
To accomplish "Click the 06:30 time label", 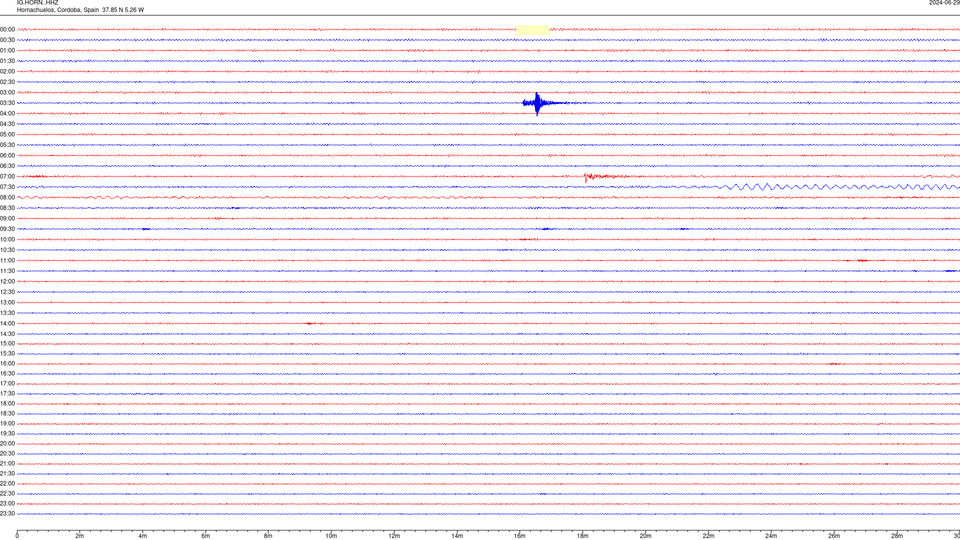I will (x=7, y=166).
